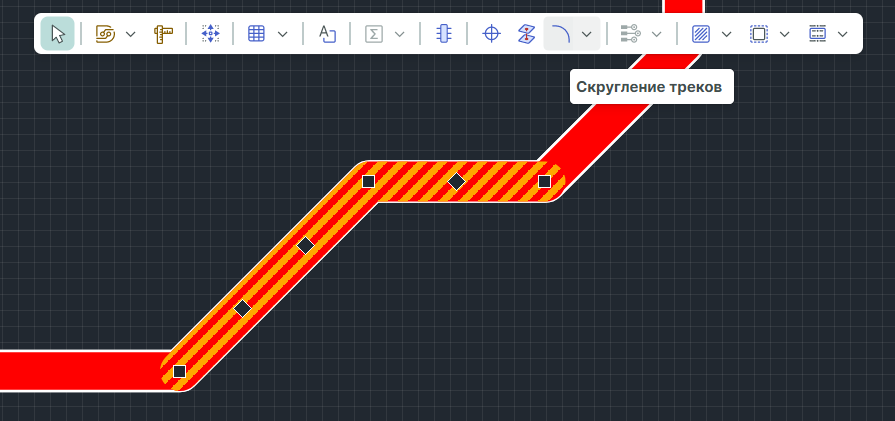Click the sigma calculation icon
This screenshot has height=421, width=895.
click(374, 34)
